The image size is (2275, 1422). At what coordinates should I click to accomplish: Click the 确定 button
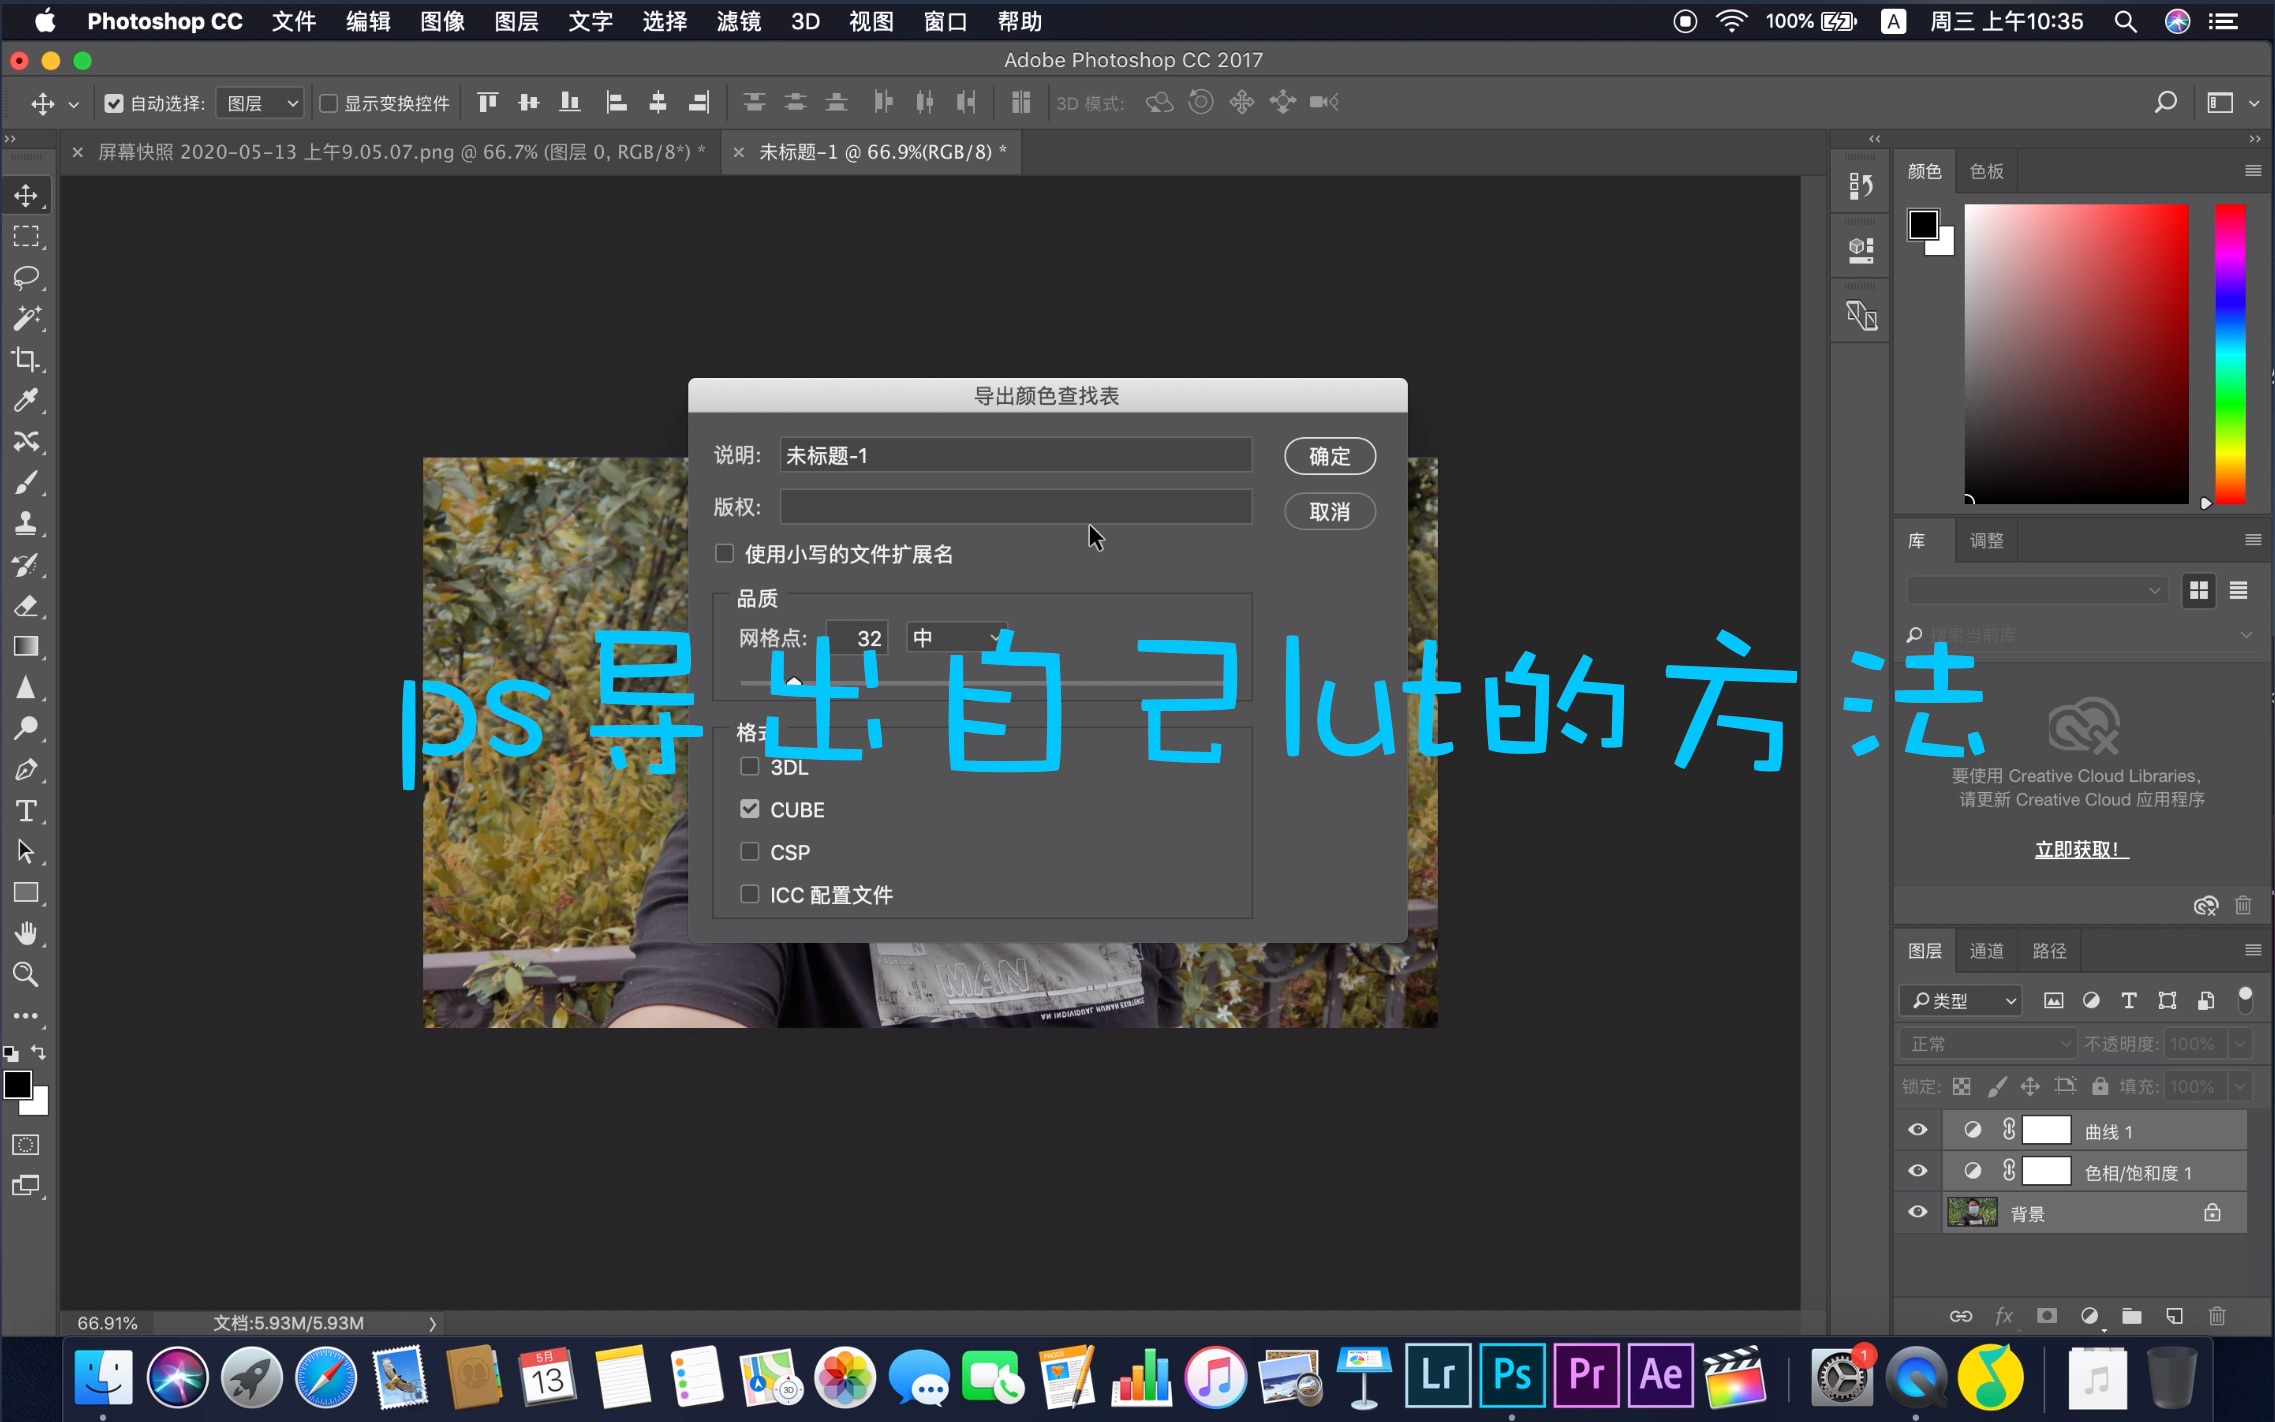coord(1329,456)
